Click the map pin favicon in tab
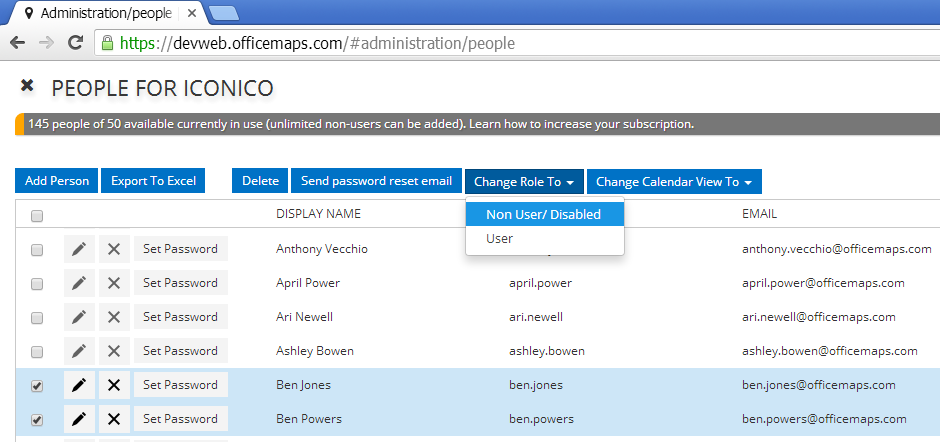Screen dimensions: 940x442 (x=29, y=13)
